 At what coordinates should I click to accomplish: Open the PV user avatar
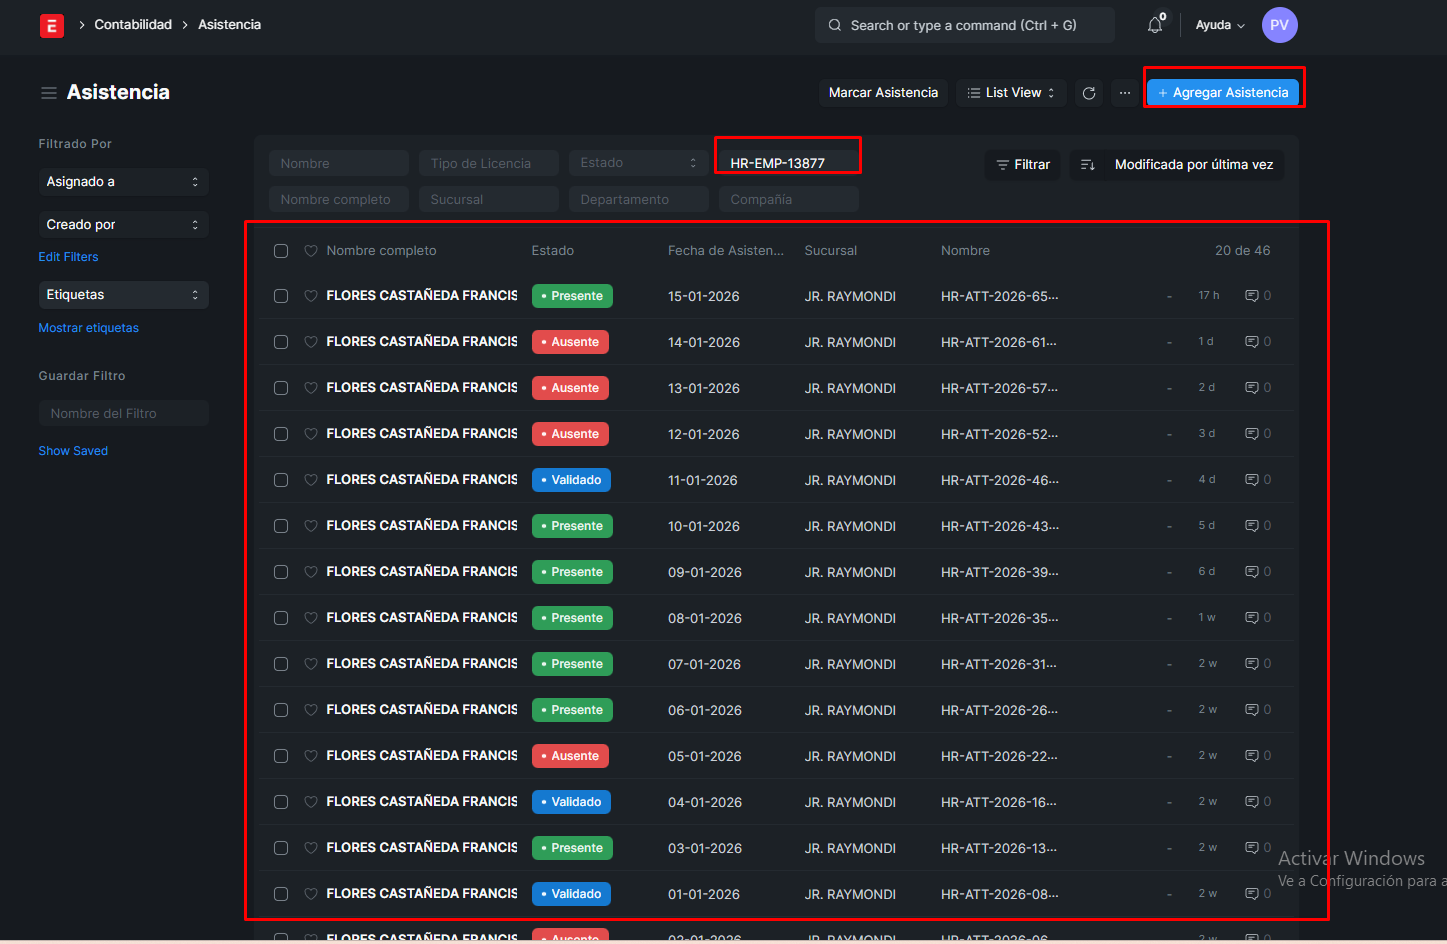pyautogui.click(x=1279, y=25)
